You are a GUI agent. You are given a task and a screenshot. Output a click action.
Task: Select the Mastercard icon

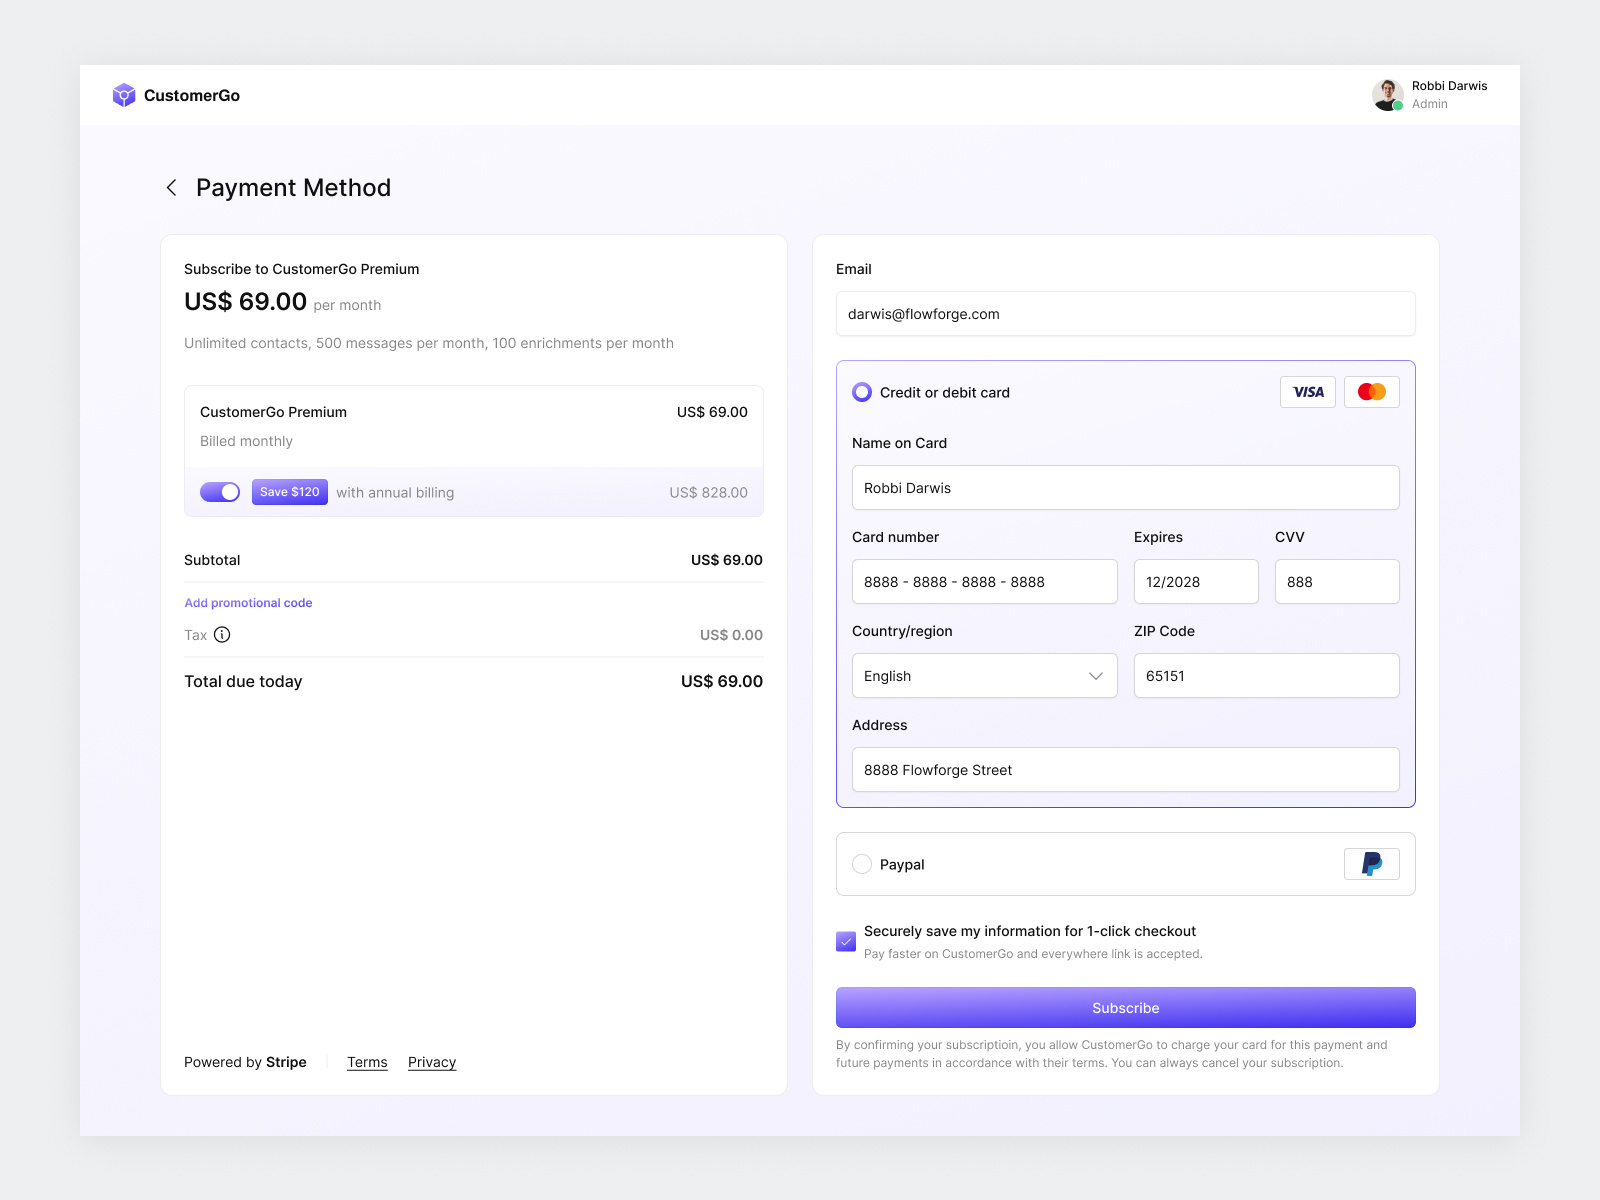pyautogui.click(x=1371, y=392)
